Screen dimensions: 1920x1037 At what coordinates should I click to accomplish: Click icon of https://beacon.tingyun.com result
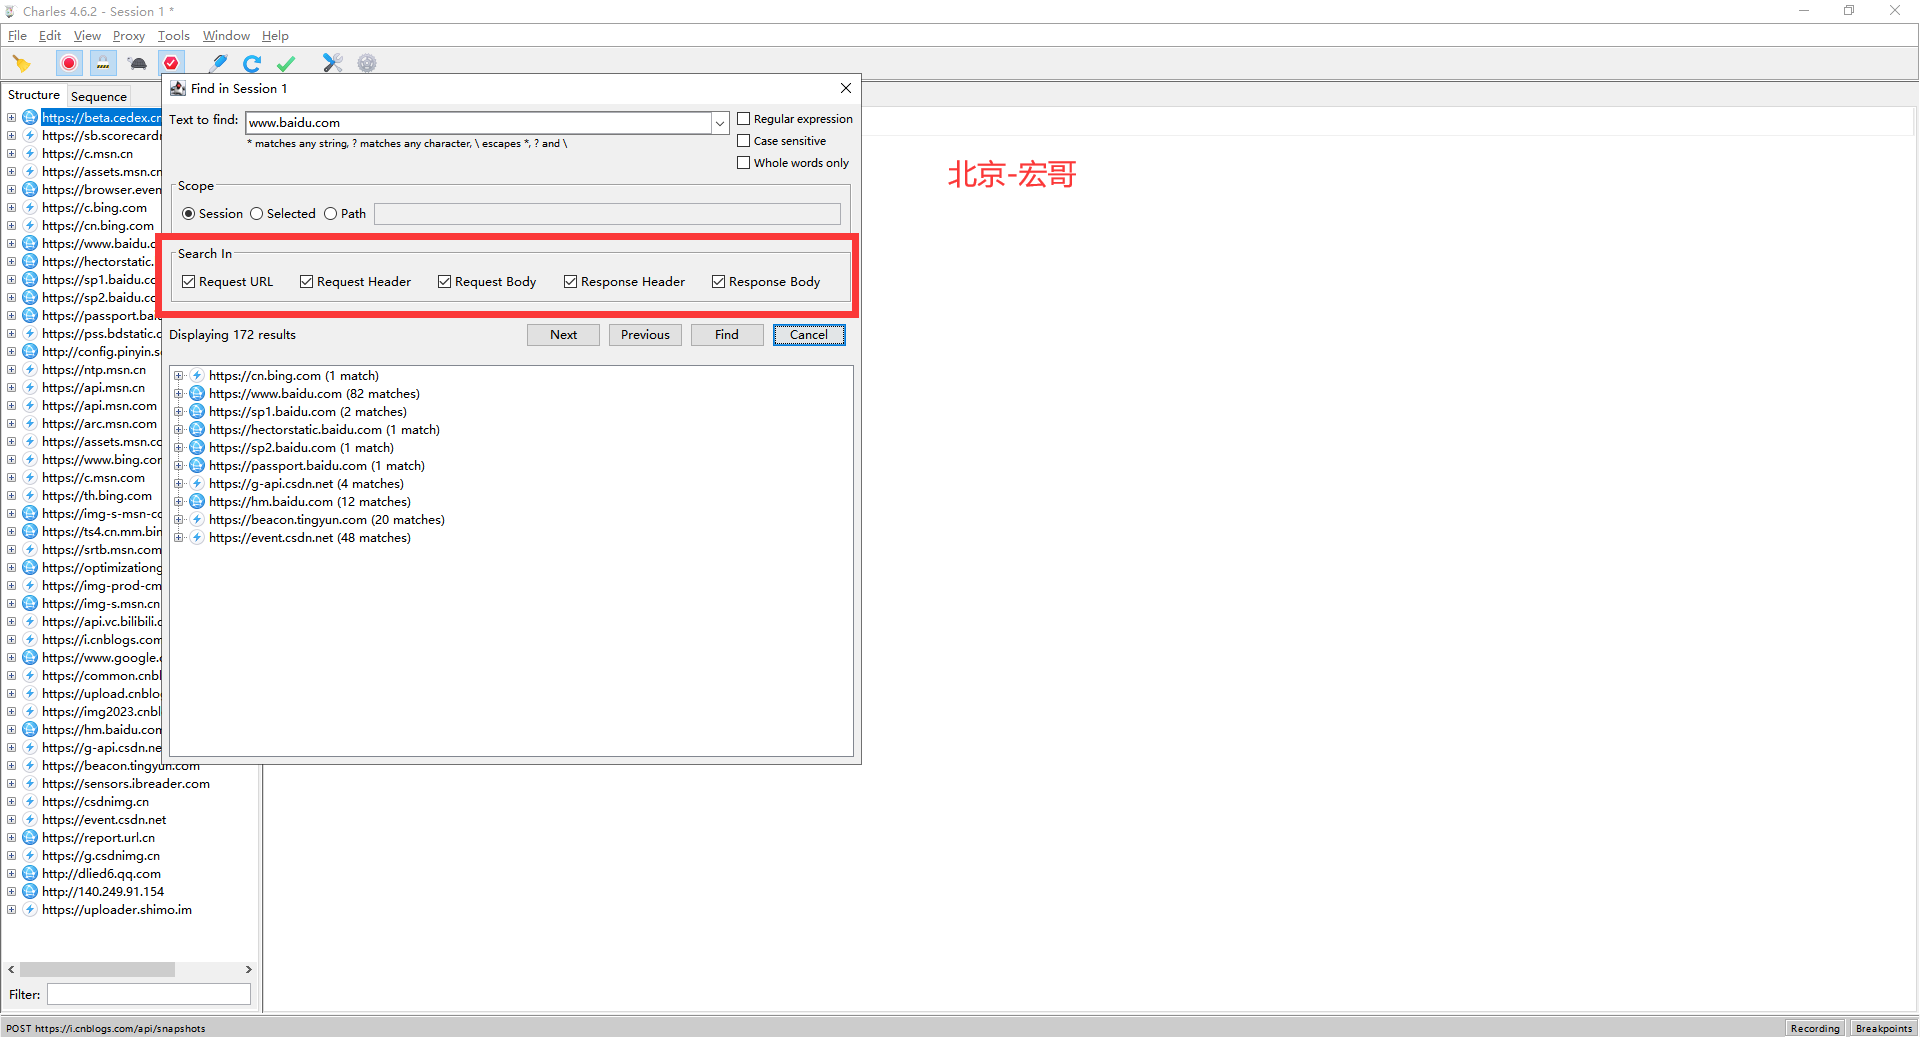(x=197, y=520)
